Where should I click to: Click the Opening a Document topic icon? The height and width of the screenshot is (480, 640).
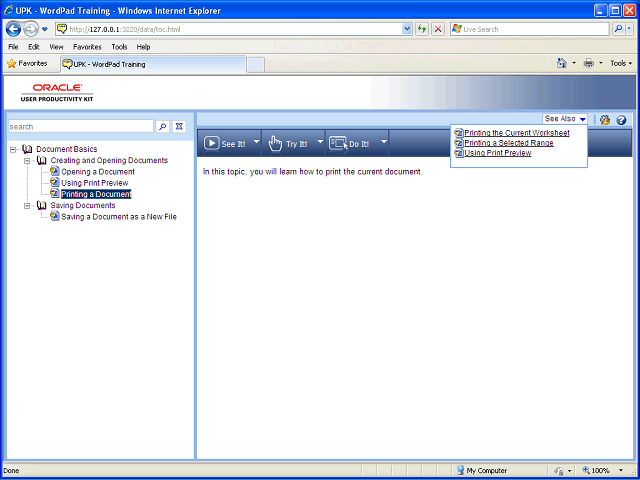click(55, 171)
